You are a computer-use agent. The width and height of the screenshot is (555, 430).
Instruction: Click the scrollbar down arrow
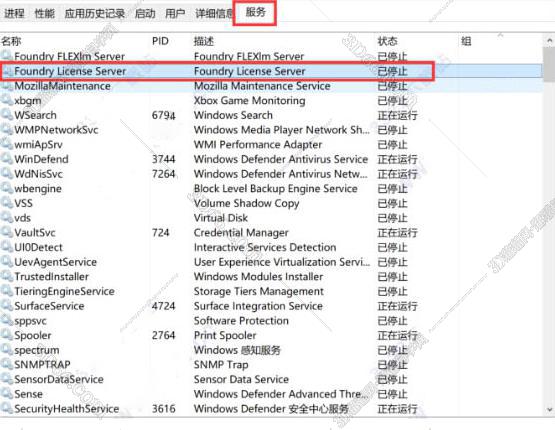[x=550, y=409]
